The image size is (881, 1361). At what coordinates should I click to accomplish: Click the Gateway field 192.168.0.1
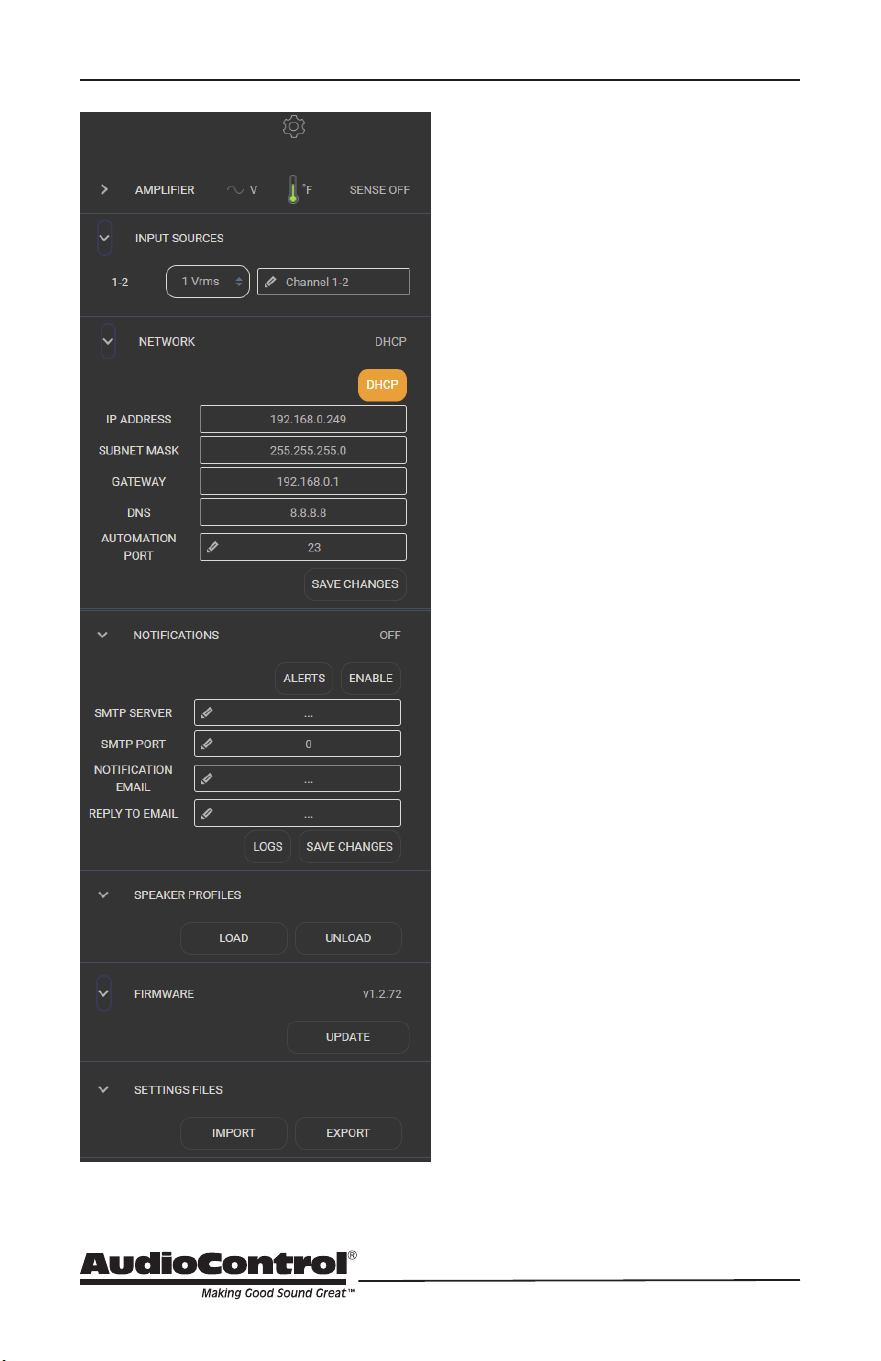coord(303,481)
